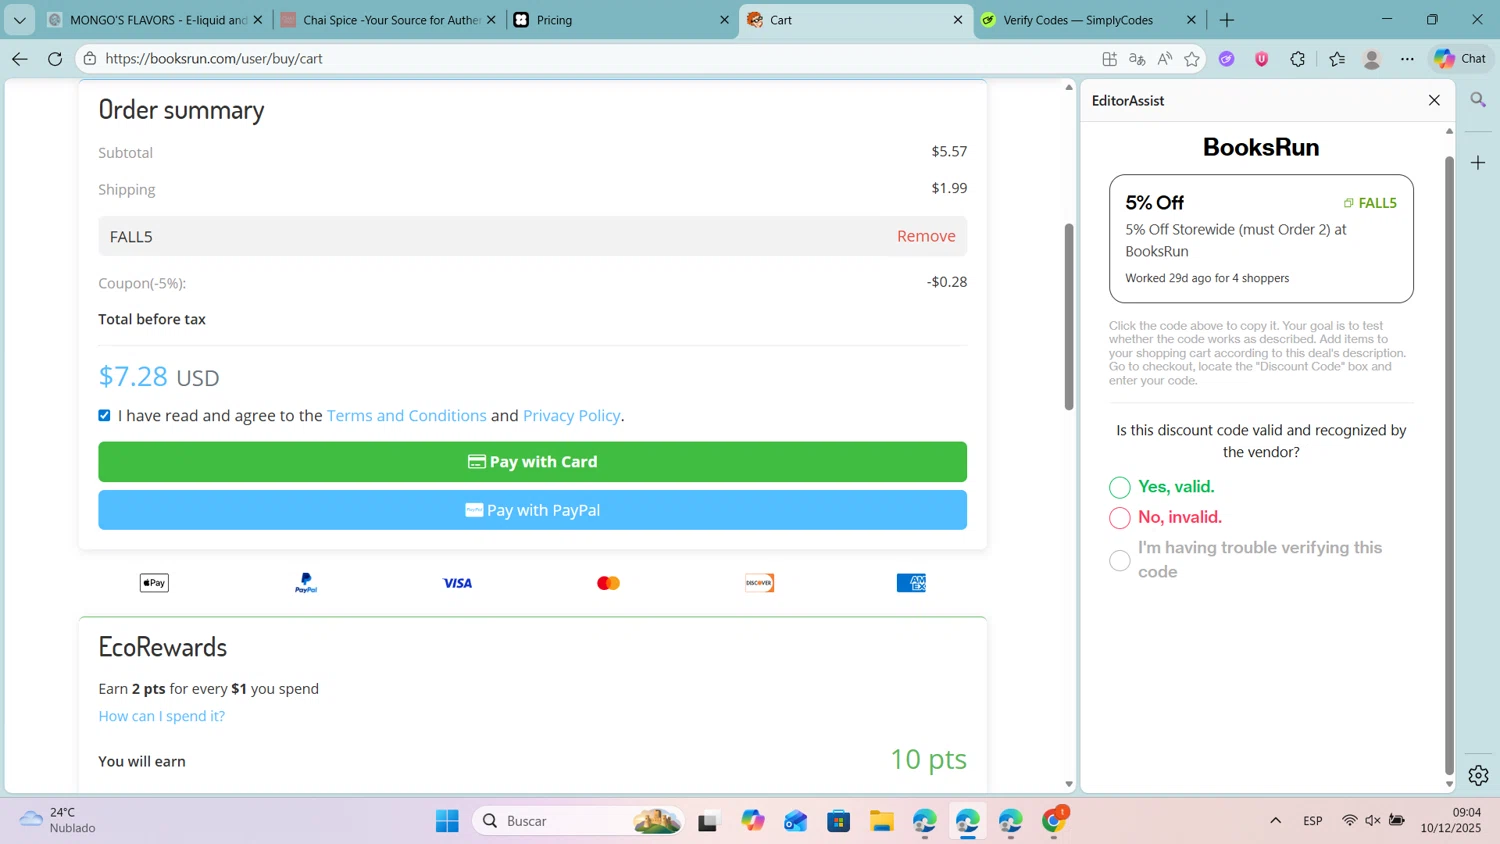Open Task View from the taskbar
The image size is (1500, 844).
click(x=708, y=821)
